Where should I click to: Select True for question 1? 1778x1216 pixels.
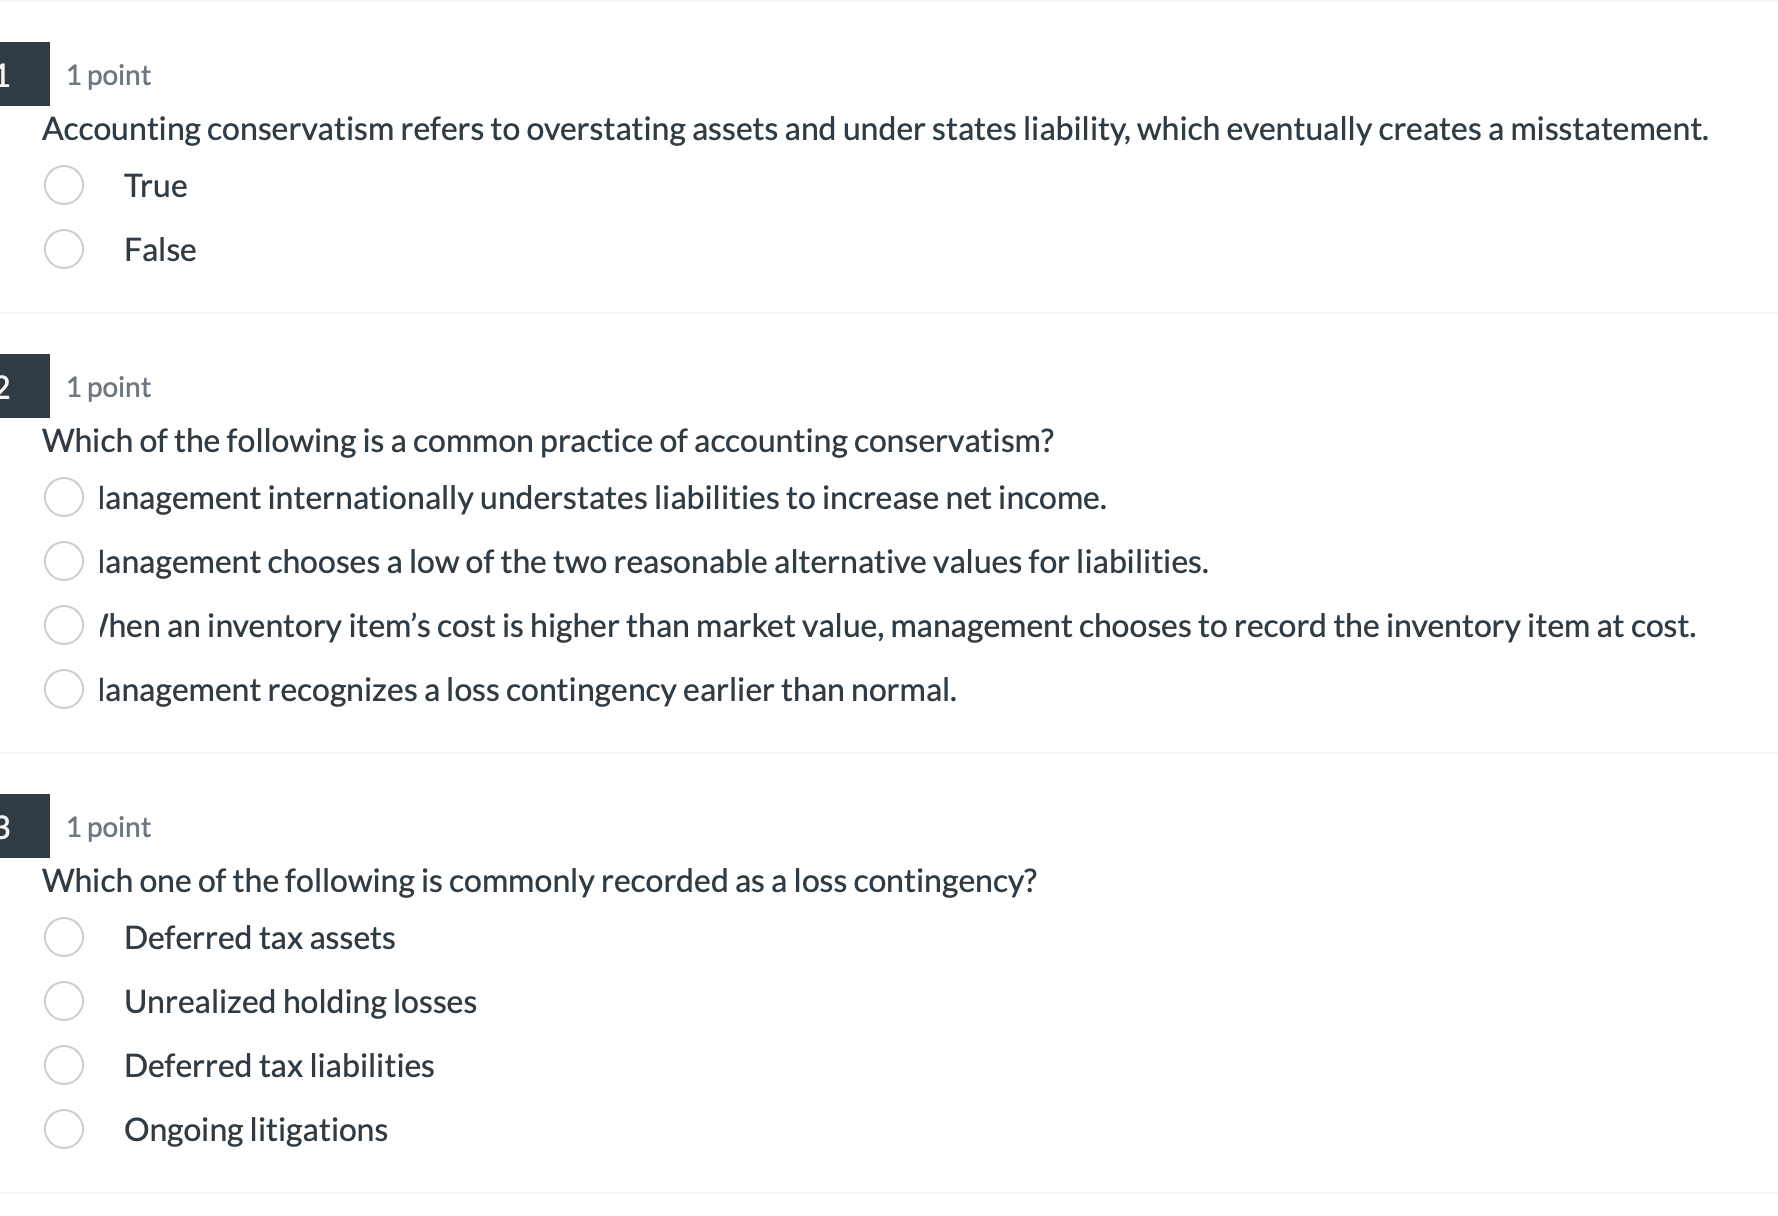63,185
